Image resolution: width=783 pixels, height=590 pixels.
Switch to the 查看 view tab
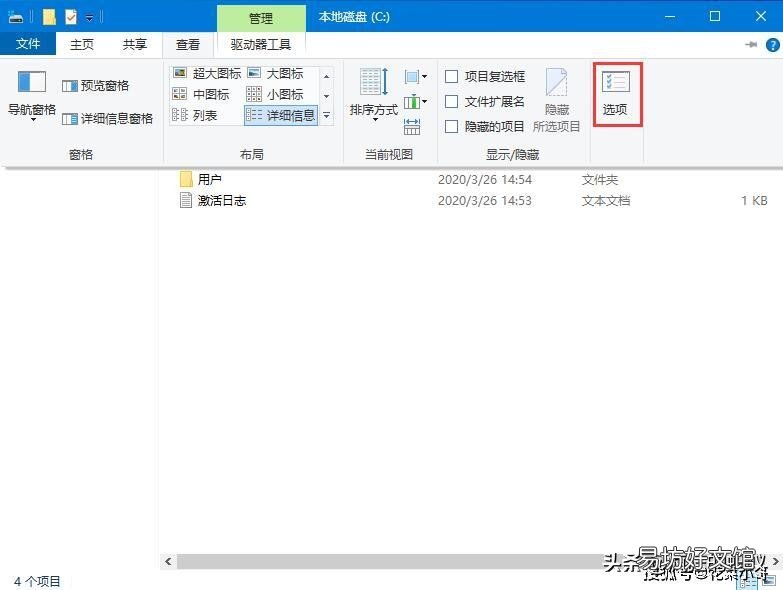click(x=188, y=45)
